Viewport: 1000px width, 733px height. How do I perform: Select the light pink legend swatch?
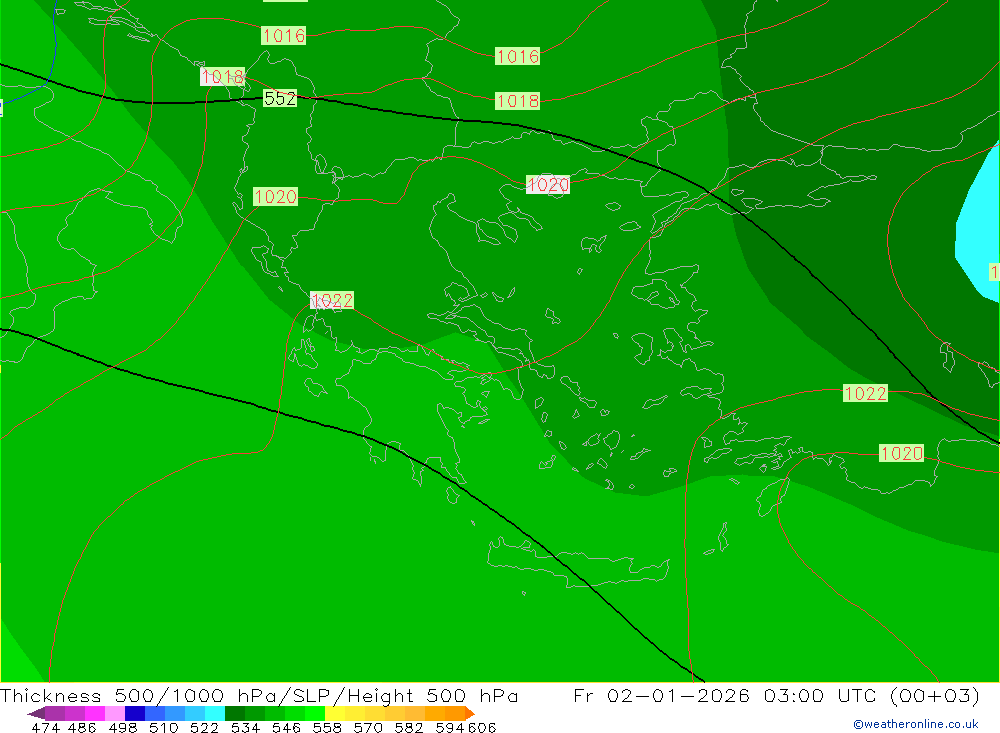point(115,713)
